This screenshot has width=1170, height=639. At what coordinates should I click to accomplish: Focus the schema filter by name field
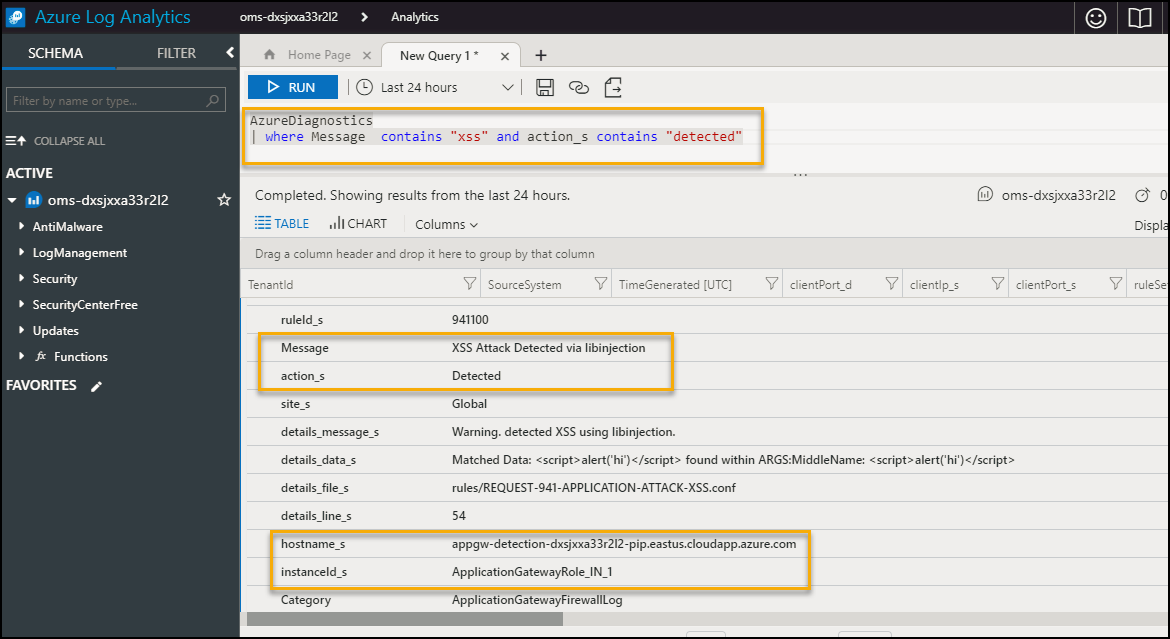click(116, 100)
